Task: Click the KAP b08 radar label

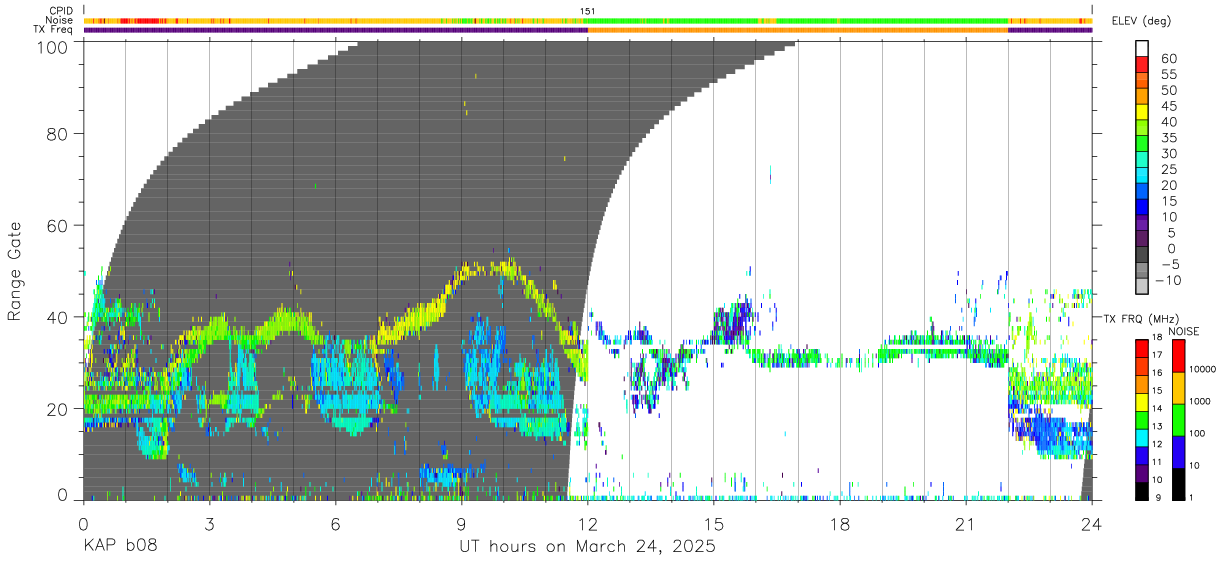Action: point(119,547)
